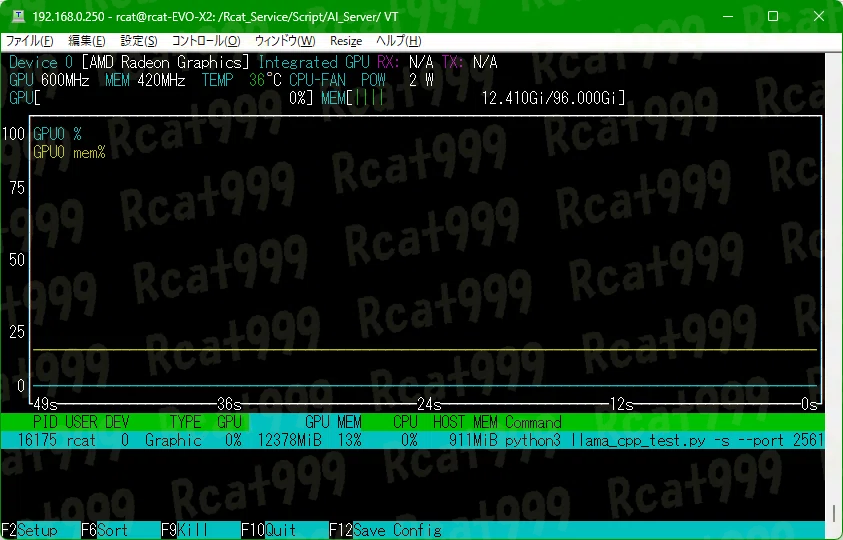
Task: Click the USER column header
Action: click(x=81, y=422)
